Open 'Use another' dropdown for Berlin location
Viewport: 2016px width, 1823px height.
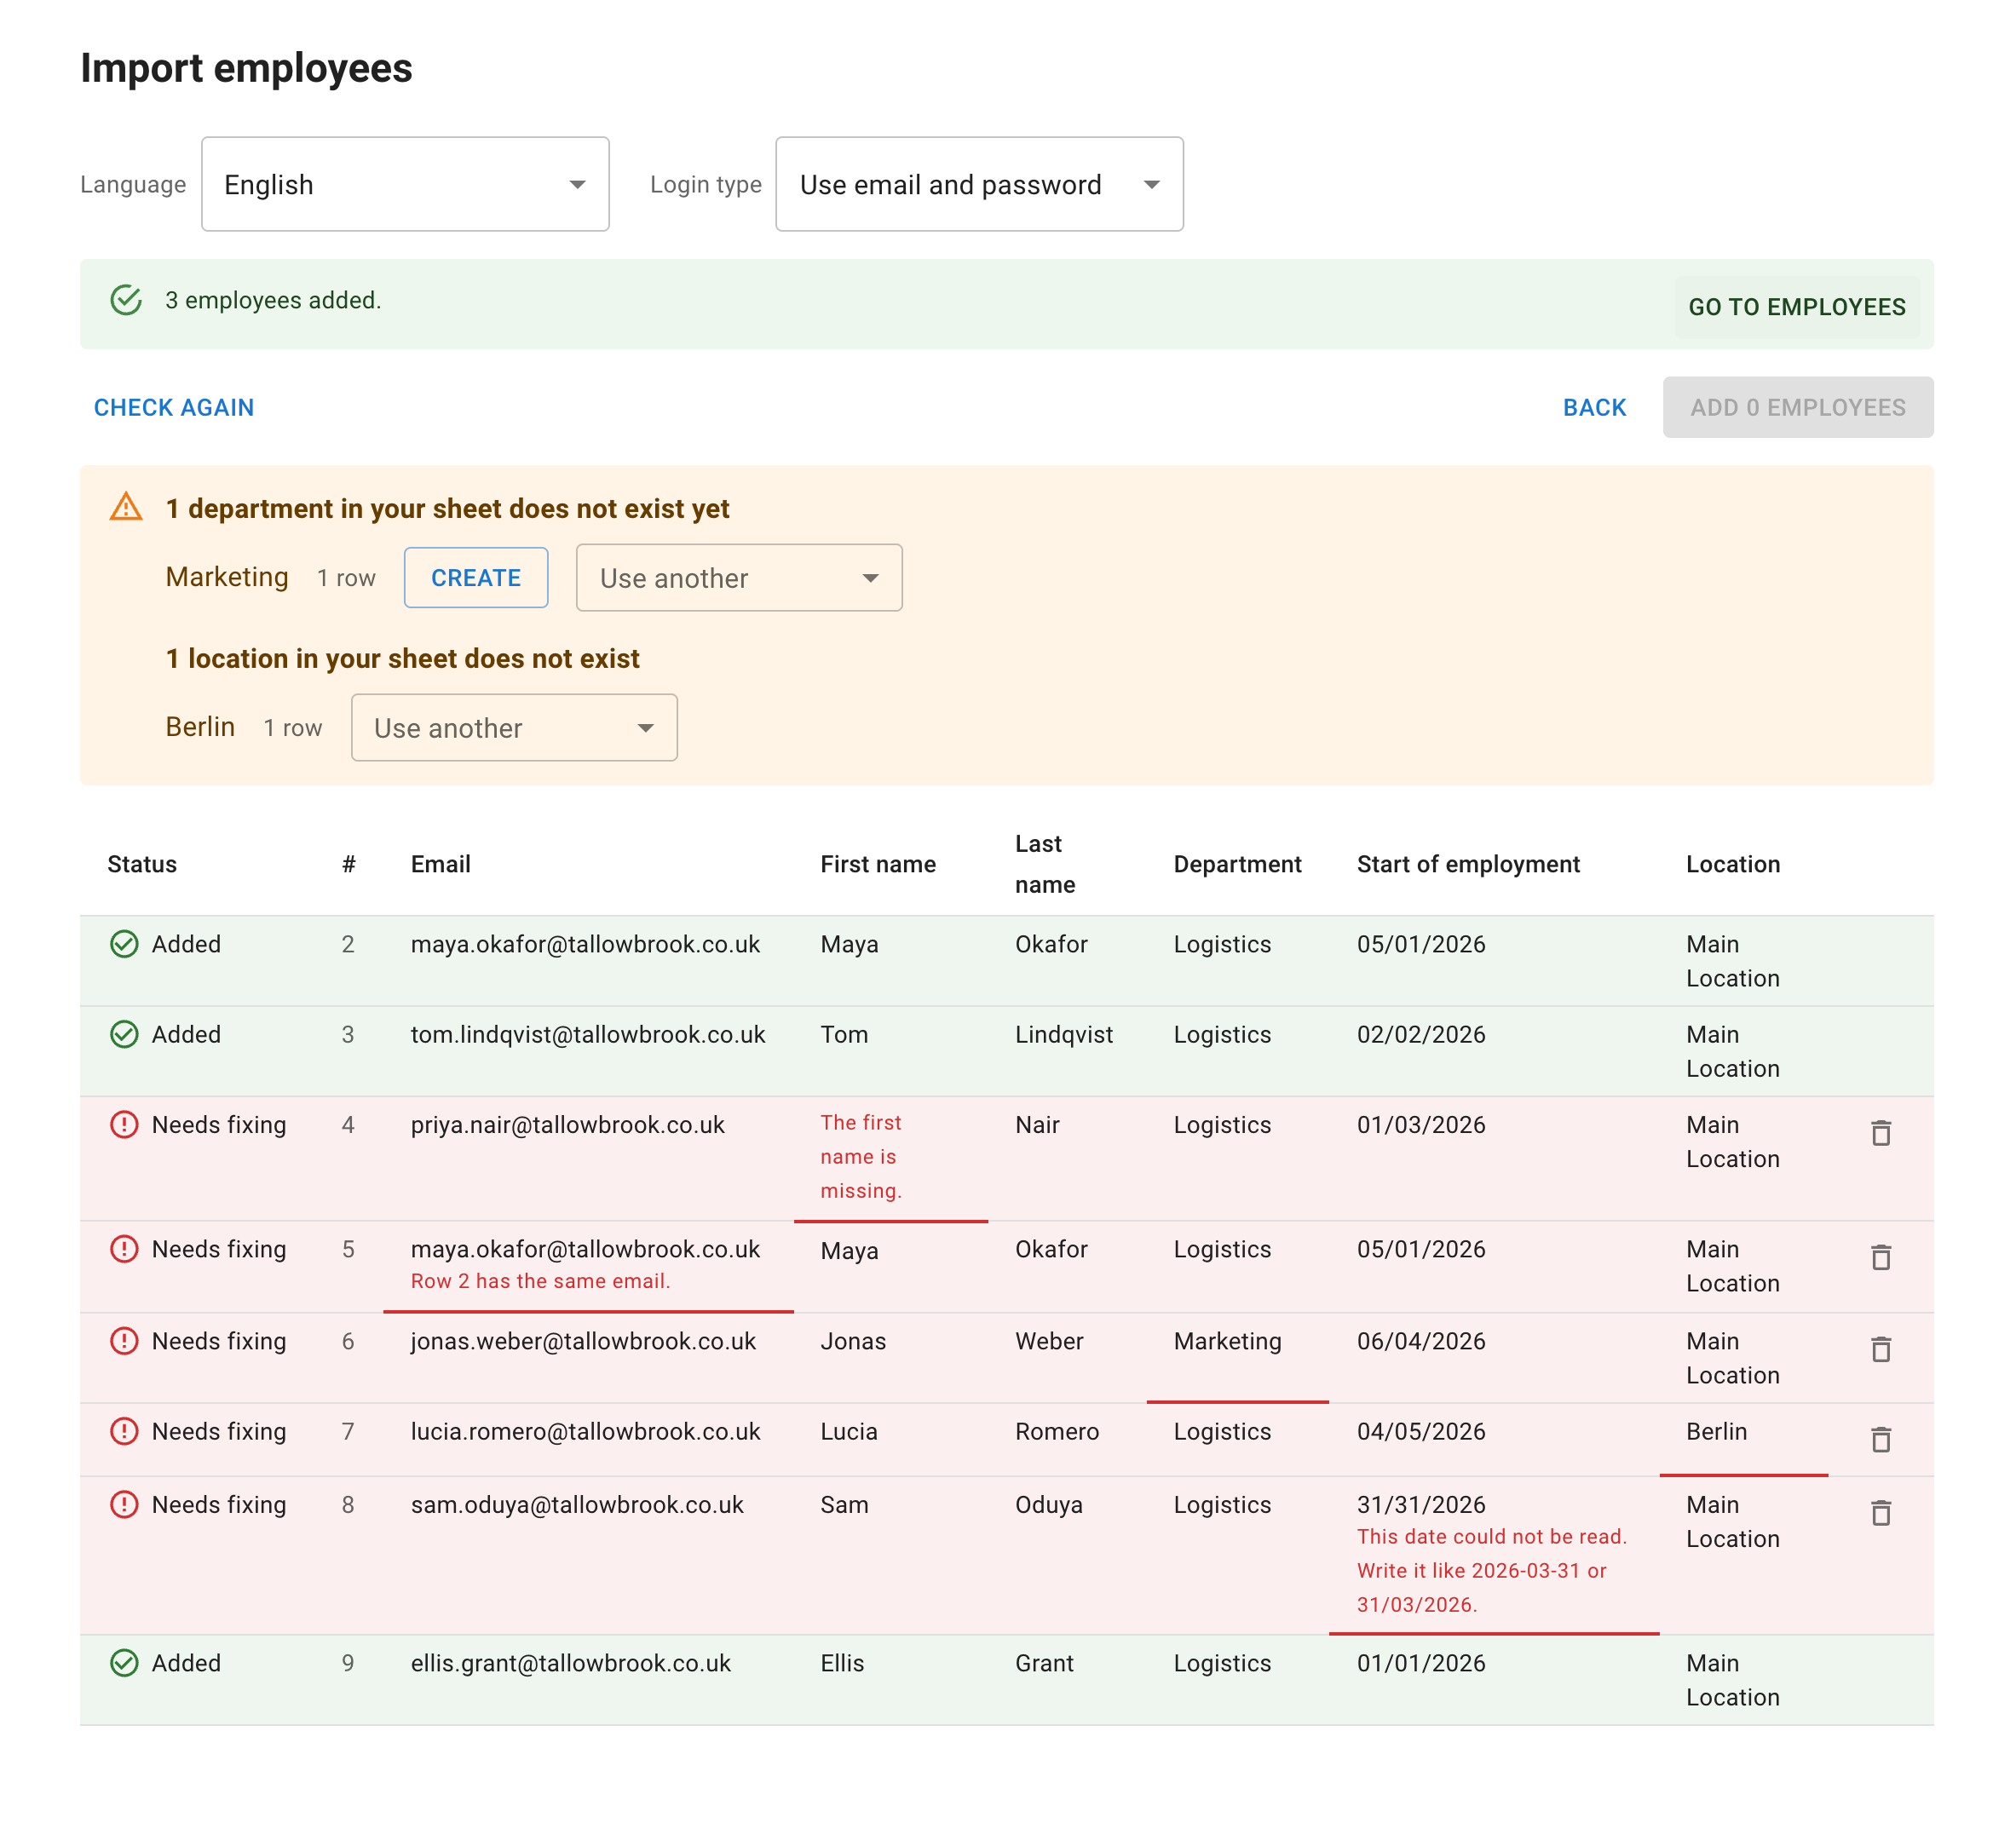coord(514,728)
